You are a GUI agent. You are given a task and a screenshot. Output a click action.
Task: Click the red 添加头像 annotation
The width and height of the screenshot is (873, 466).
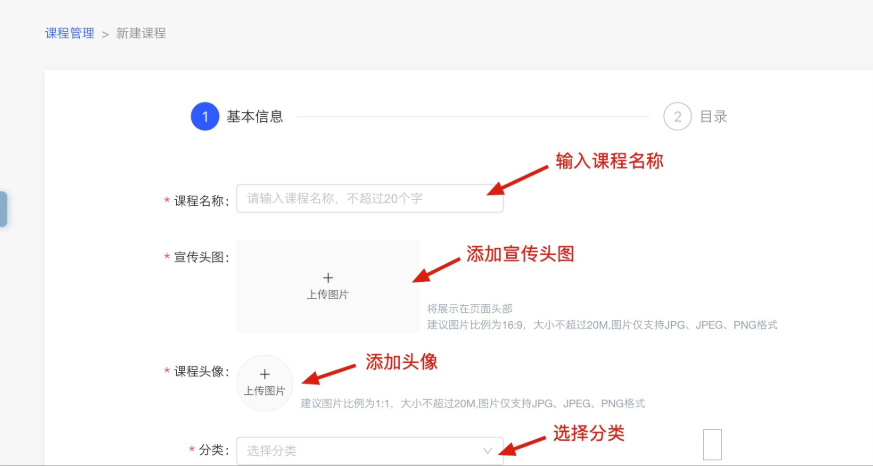(x=401, y=362)
